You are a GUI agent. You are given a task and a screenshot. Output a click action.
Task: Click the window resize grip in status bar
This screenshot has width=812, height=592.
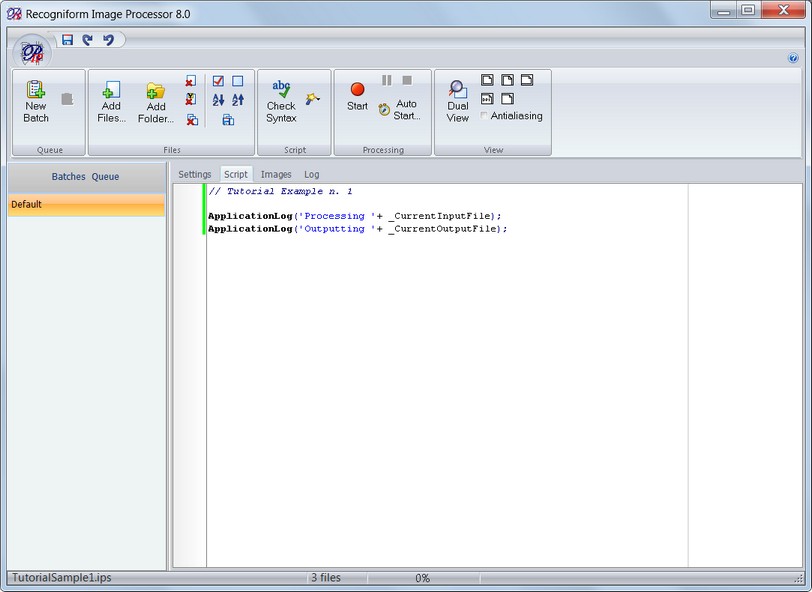point(799,579)
